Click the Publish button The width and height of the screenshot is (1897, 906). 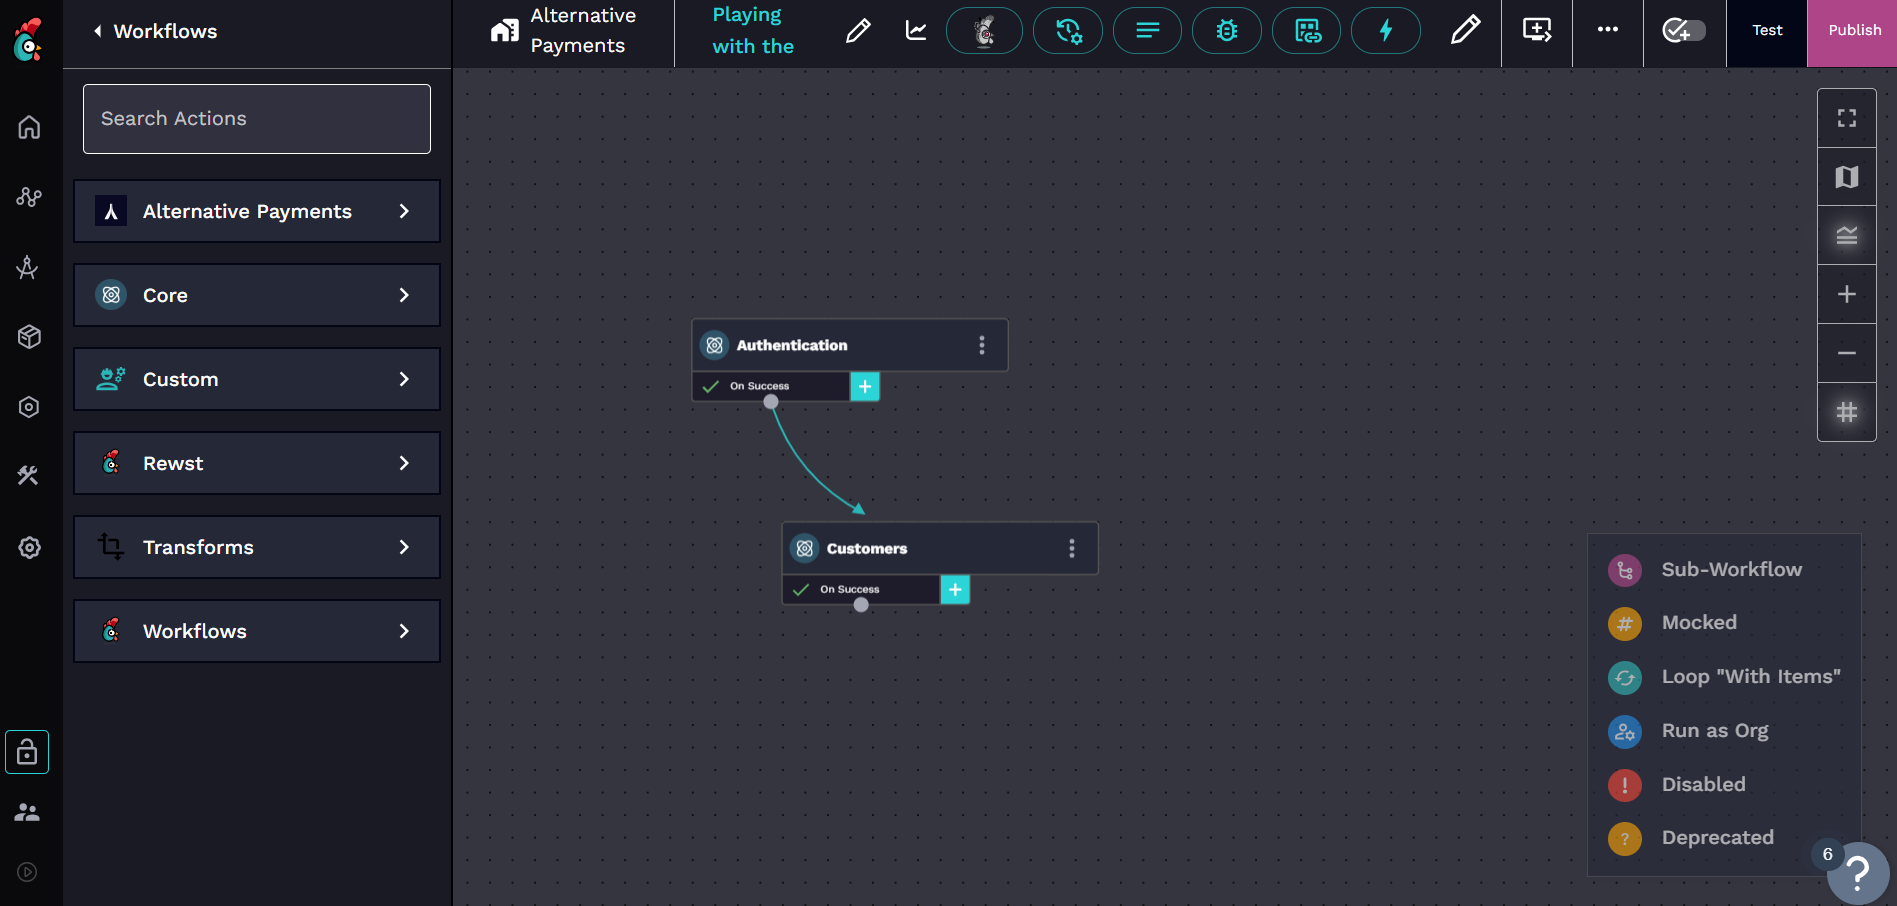coord(1853,31)
